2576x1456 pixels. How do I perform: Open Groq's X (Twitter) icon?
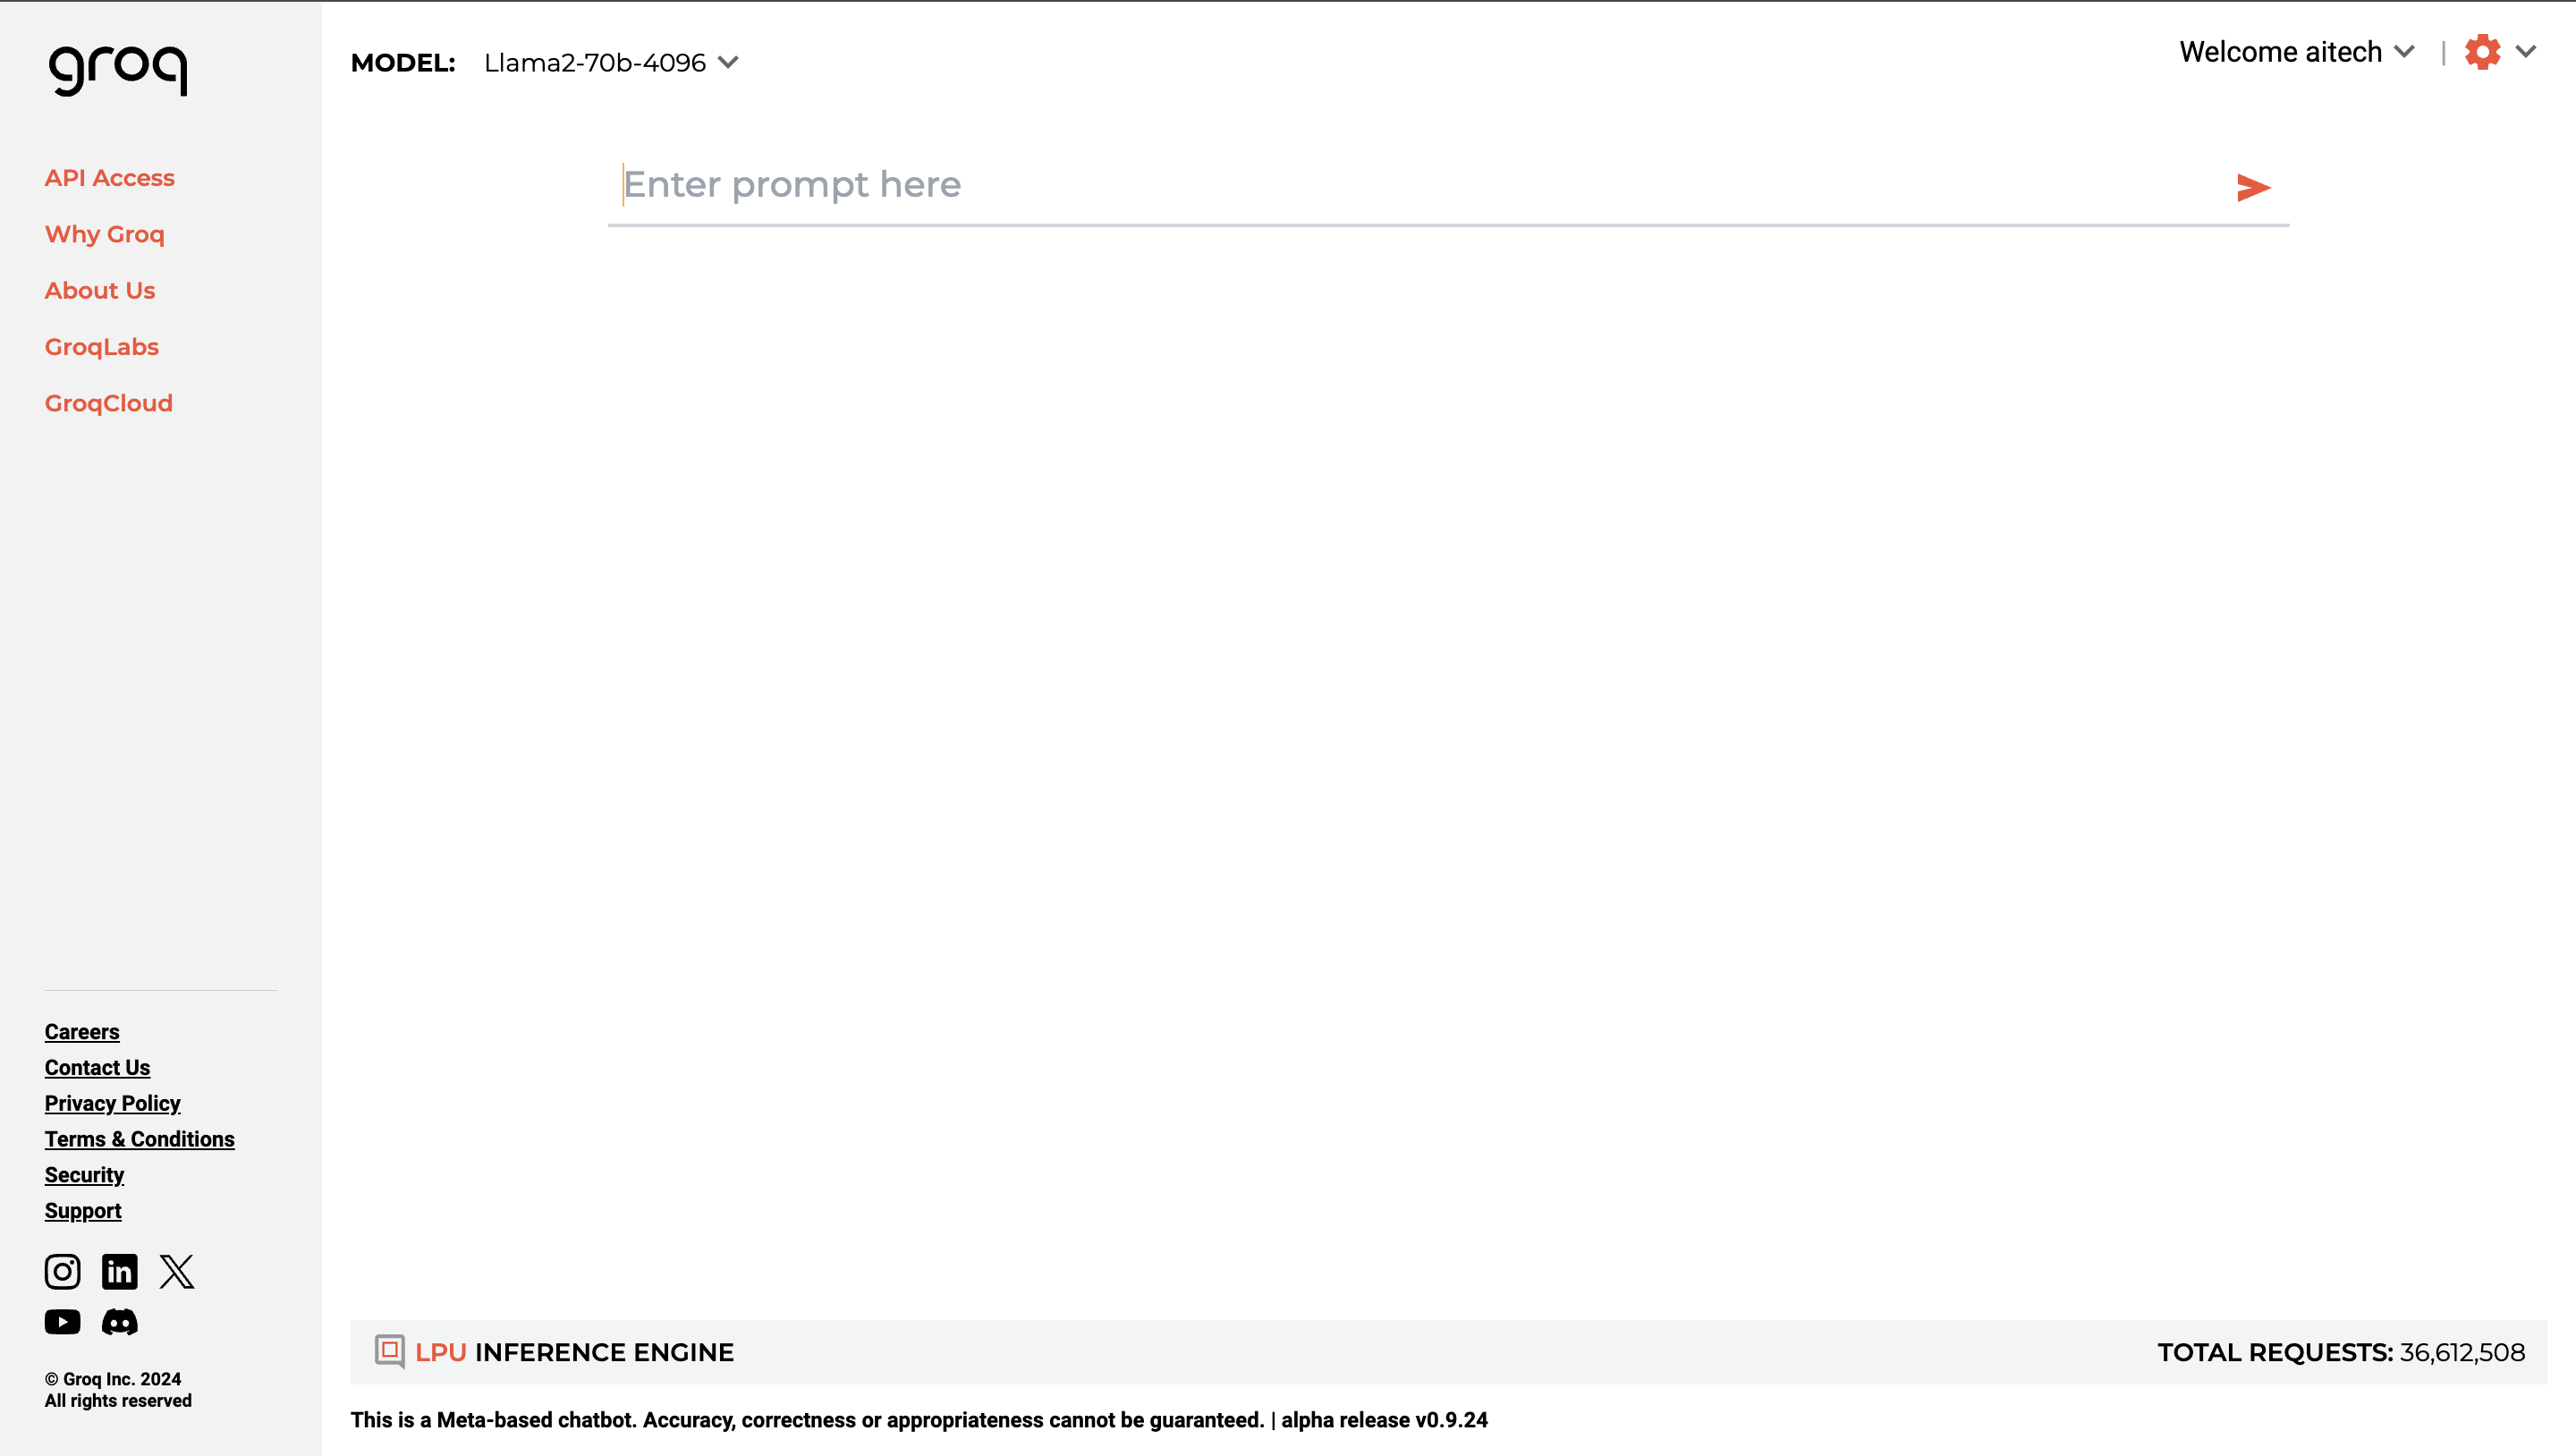pos(177,1271)
